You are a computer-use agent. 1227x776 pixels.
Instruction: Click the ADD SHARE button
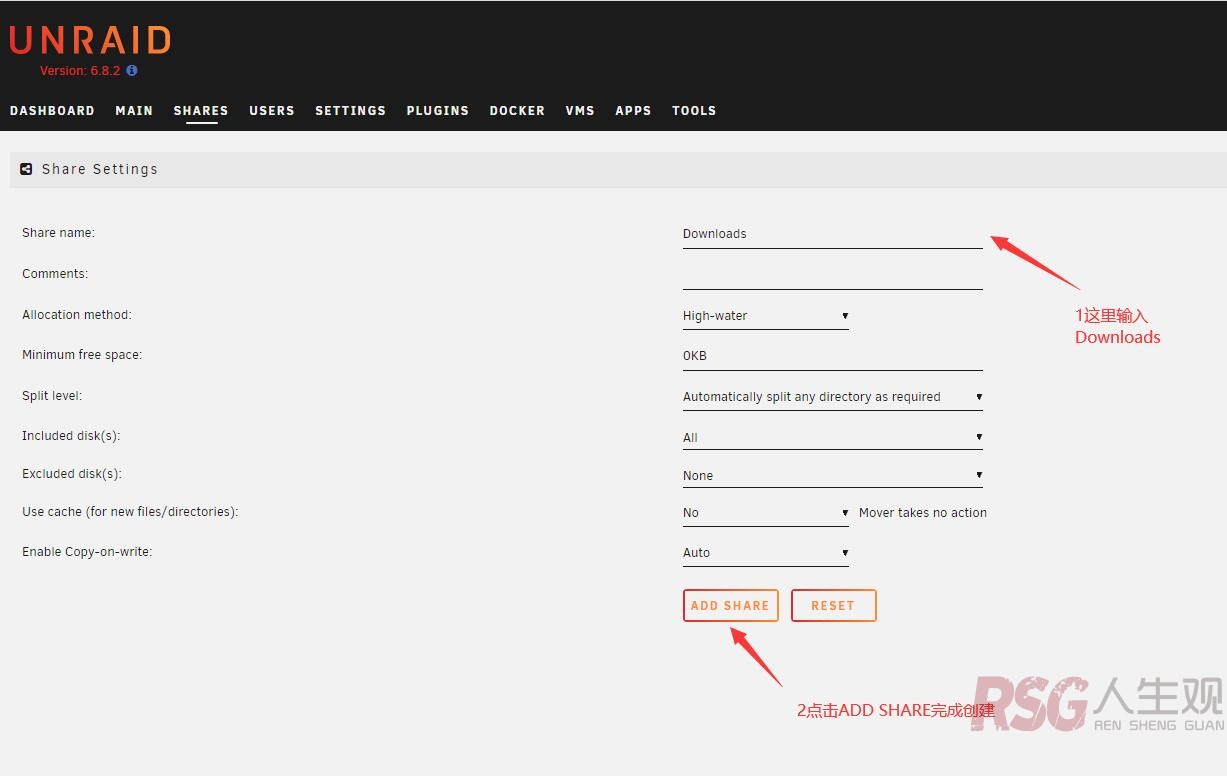pos(731,606)
